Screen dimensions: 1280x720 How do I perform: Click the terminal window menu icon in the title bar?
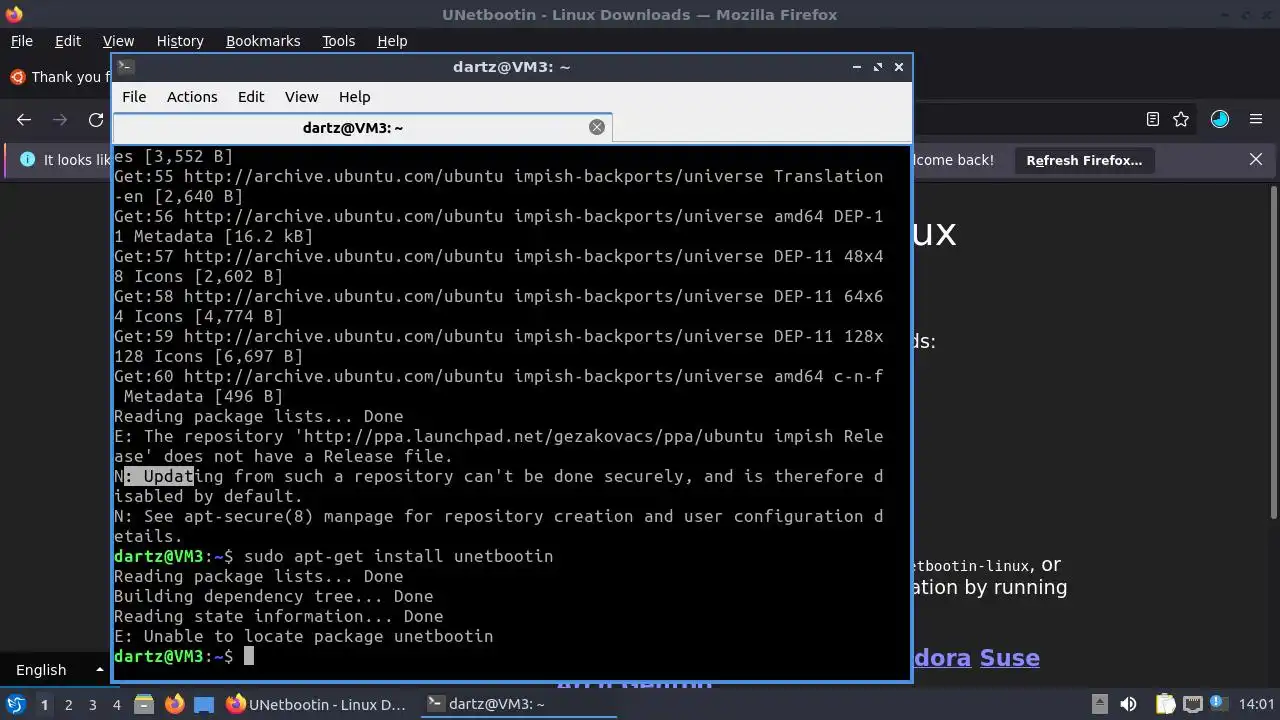pyautogui.click(x=125, y=67)
